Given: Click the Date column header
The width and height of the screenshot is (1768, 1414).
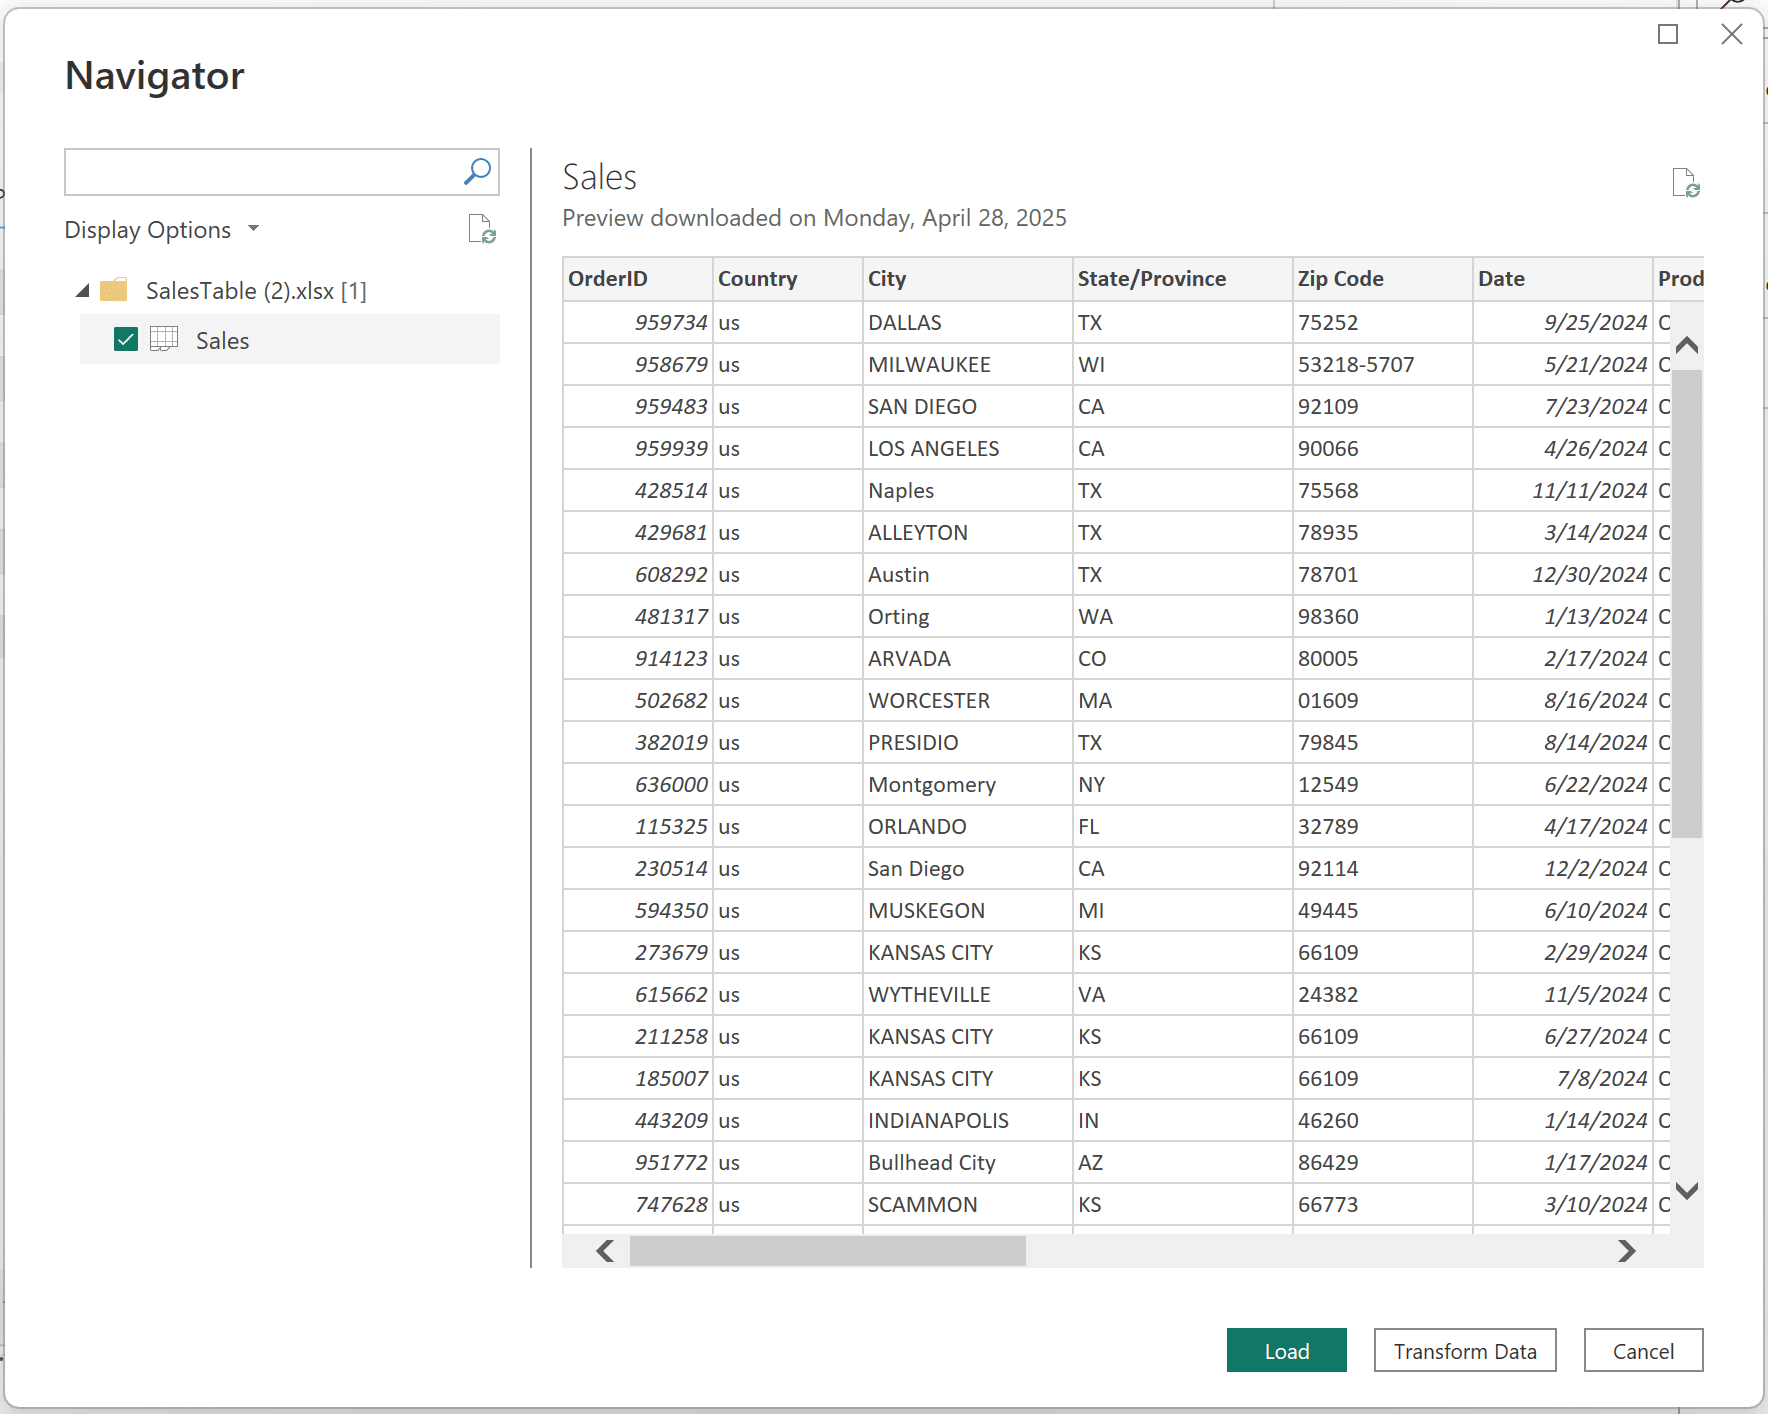Looking at the screenshot, I should pyautogui.click(x=1563, y=279).
